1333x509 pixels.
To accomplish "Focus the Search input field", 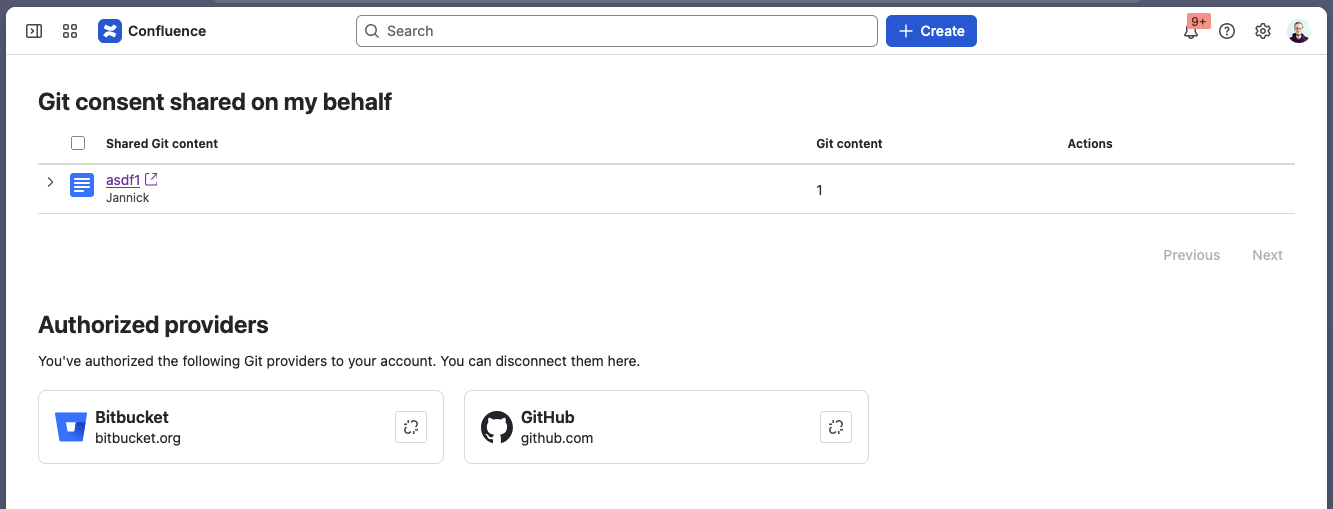I will pyautogui.click(x=616, y=31).
